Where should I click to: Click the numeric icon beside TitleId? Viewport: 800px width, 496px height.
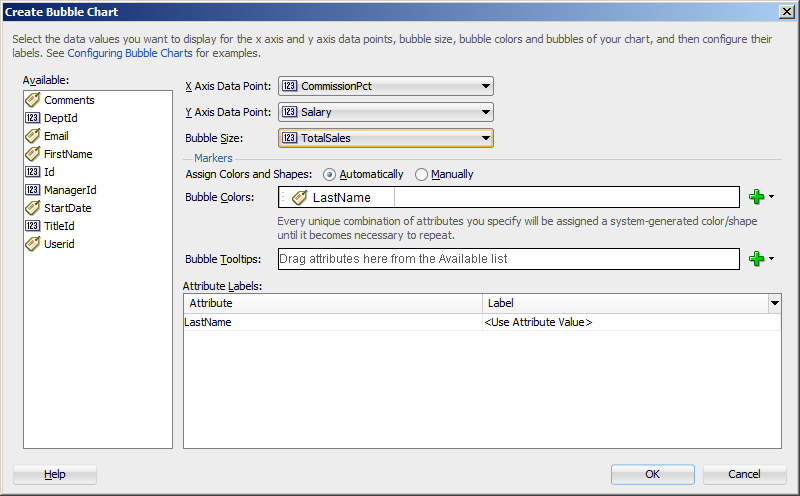33,226
